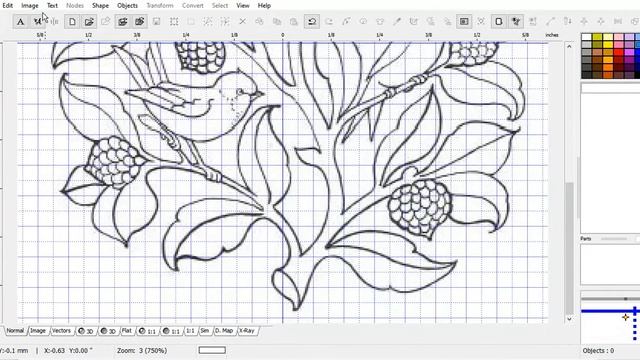Toggle the highlighted filled-rectangle view icon
Image resolution: width=640 pixels, height=360 pixels.
(x=464, y=22)
